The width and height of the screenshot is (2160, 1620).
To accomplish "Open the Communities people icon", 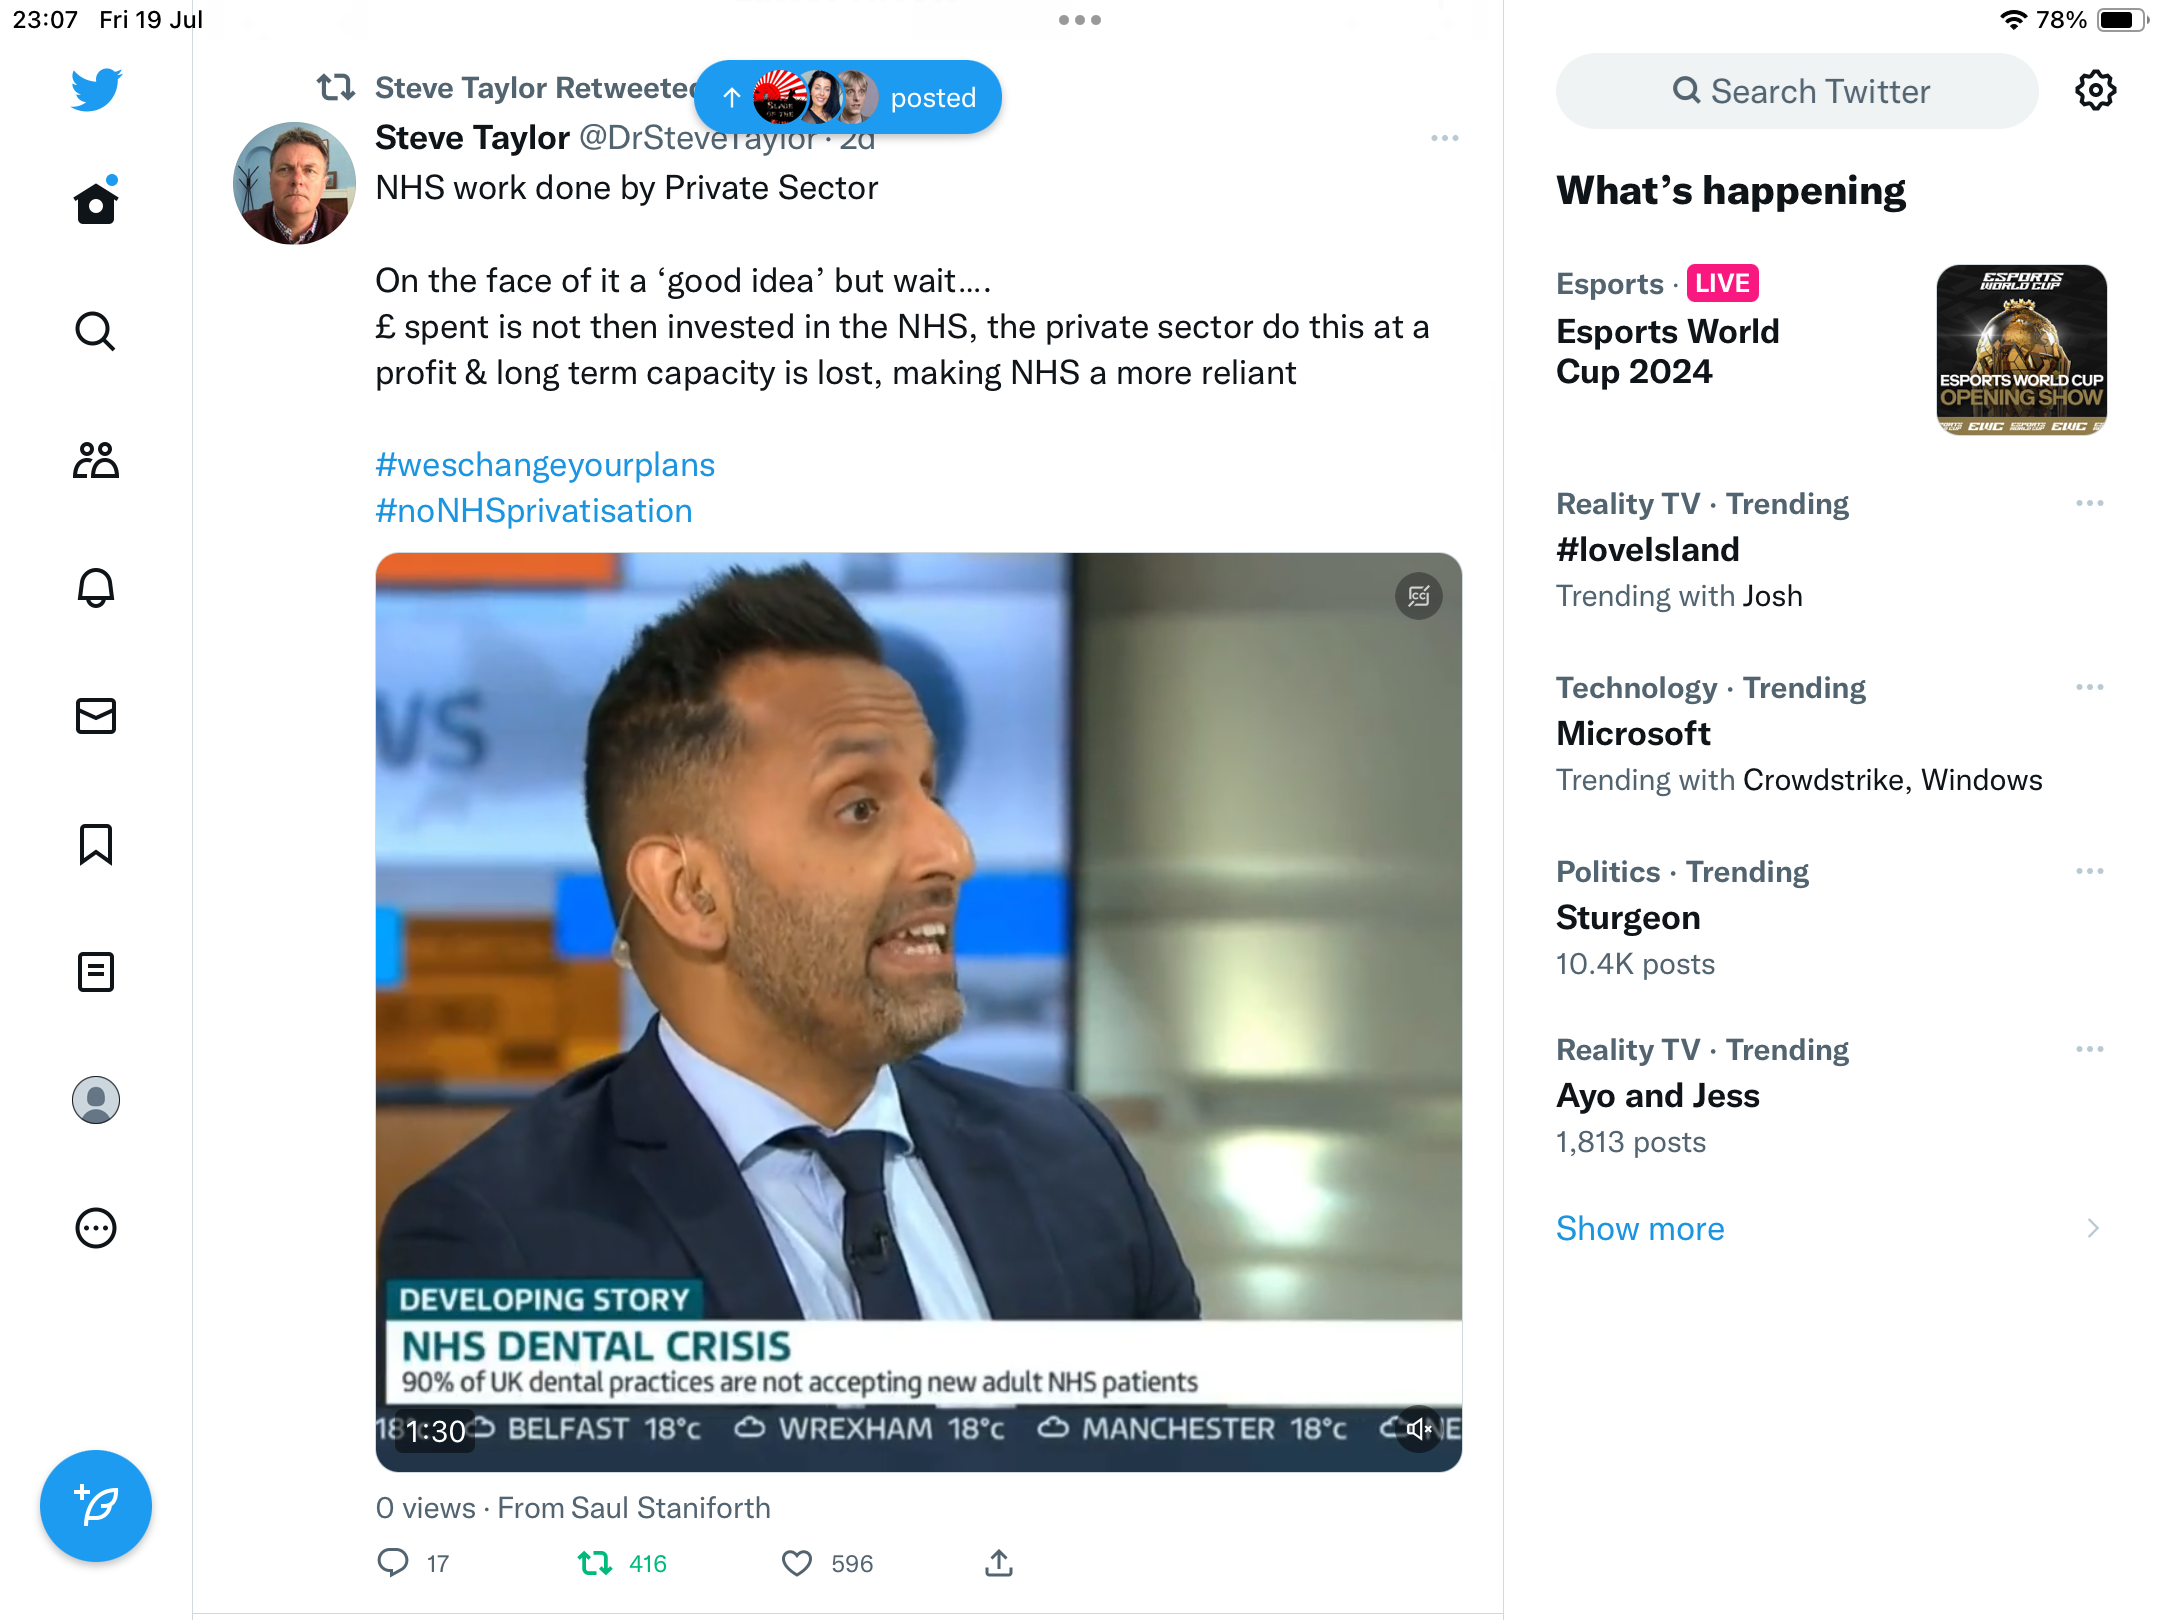I will click(96, 460).
